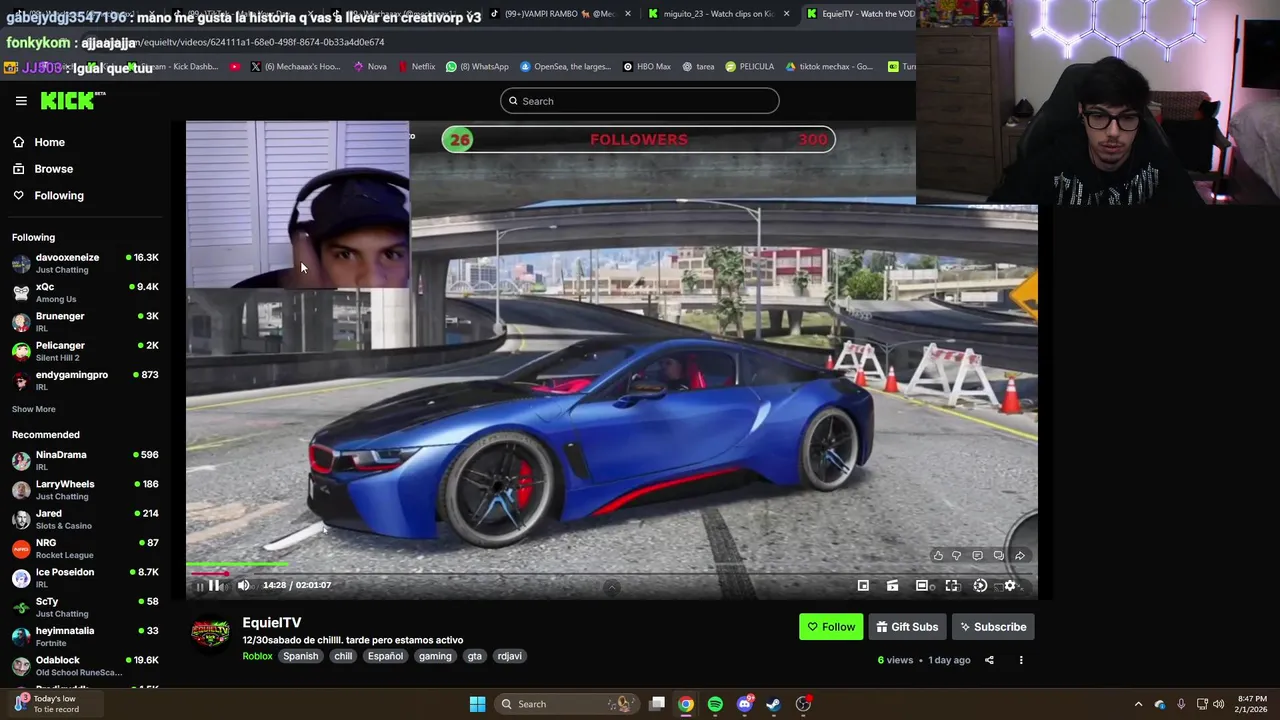Expand the player chevron-up handle
Viewport: 1280px width, 720px height.
tap(612, 587)
